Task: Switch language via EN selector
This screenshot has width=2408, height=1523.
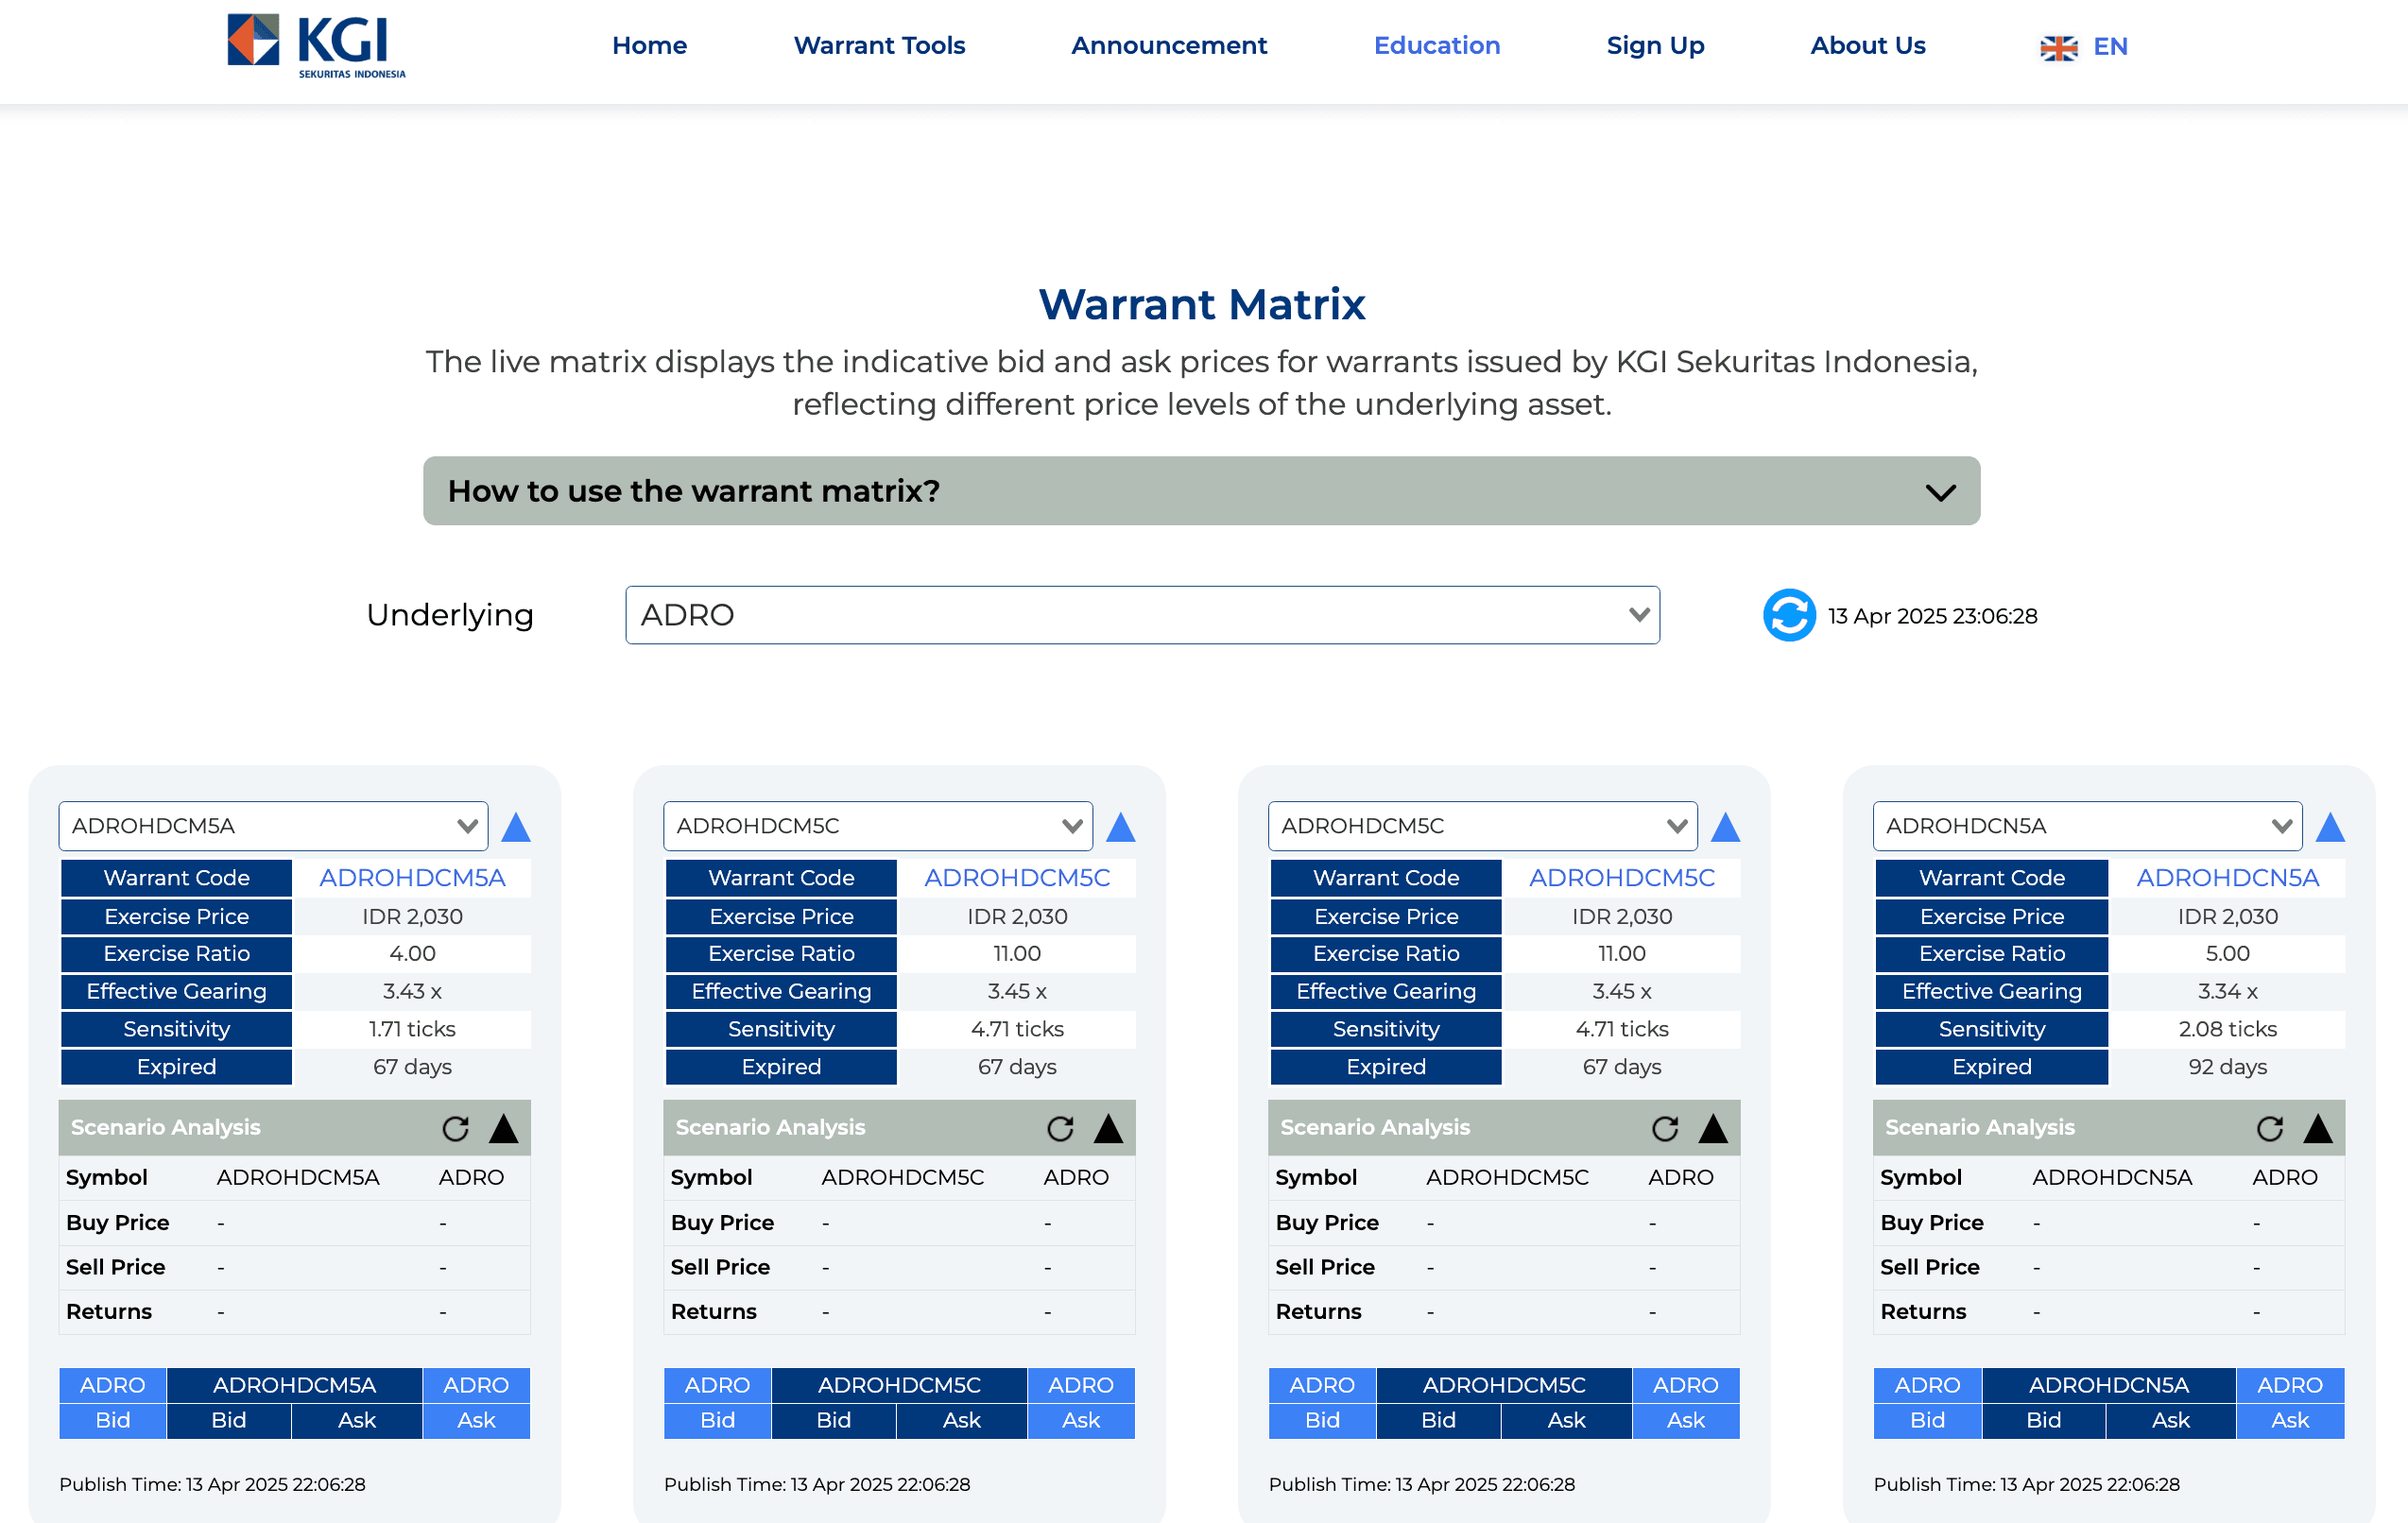Action: click(2110, 47)
